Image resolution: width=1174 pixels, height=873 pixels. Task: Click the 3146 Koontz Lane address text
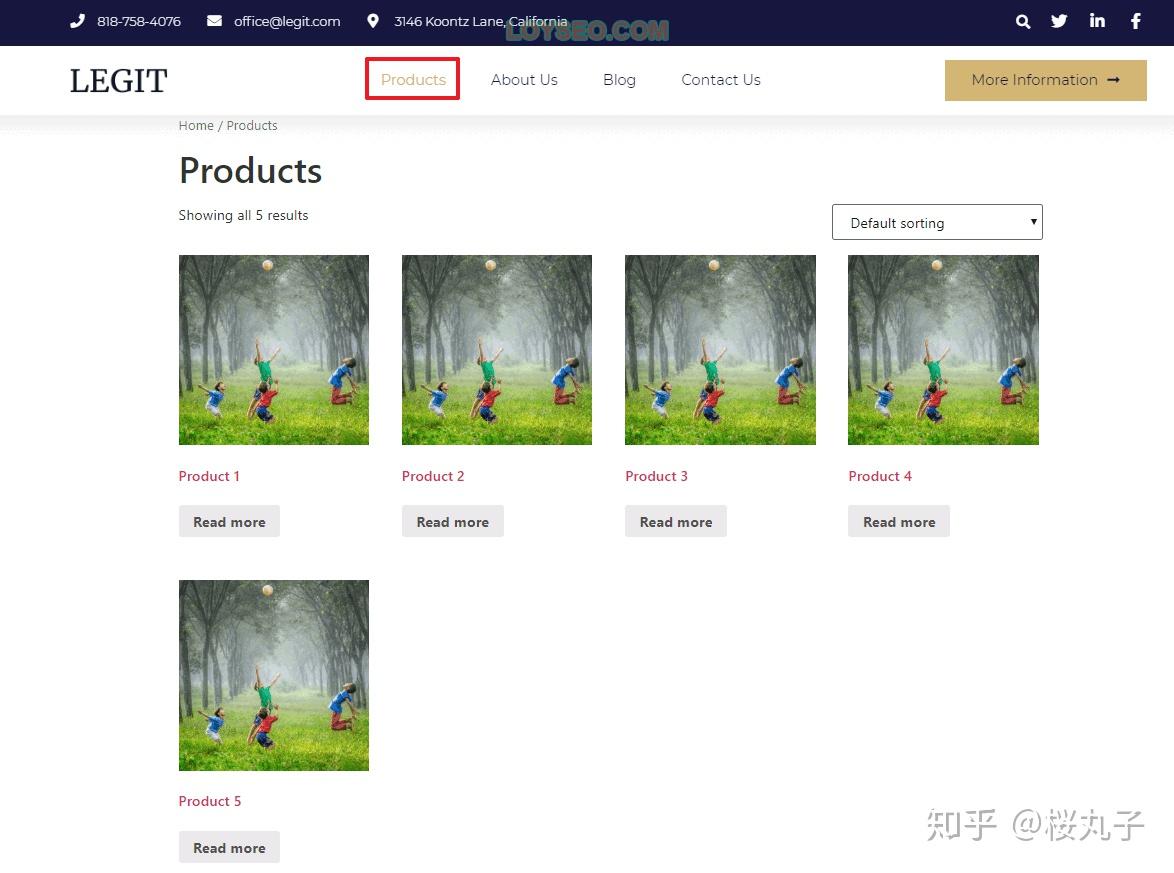coord(481,22)
